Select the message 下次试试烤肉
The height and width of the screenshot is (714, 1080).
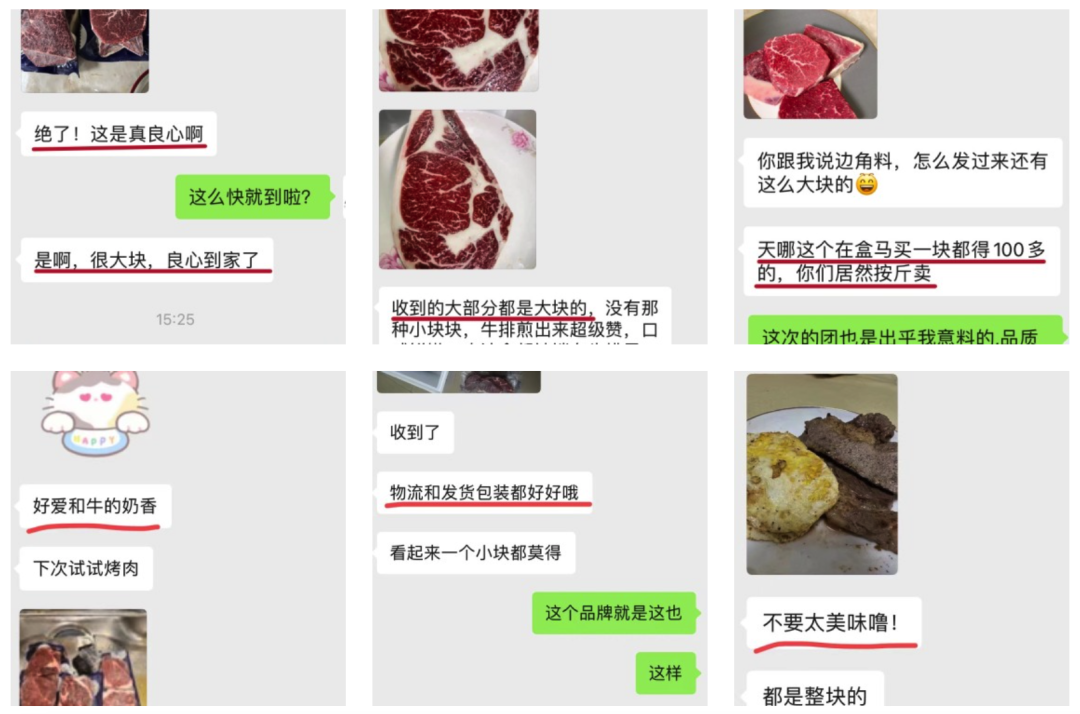(86, 568)
